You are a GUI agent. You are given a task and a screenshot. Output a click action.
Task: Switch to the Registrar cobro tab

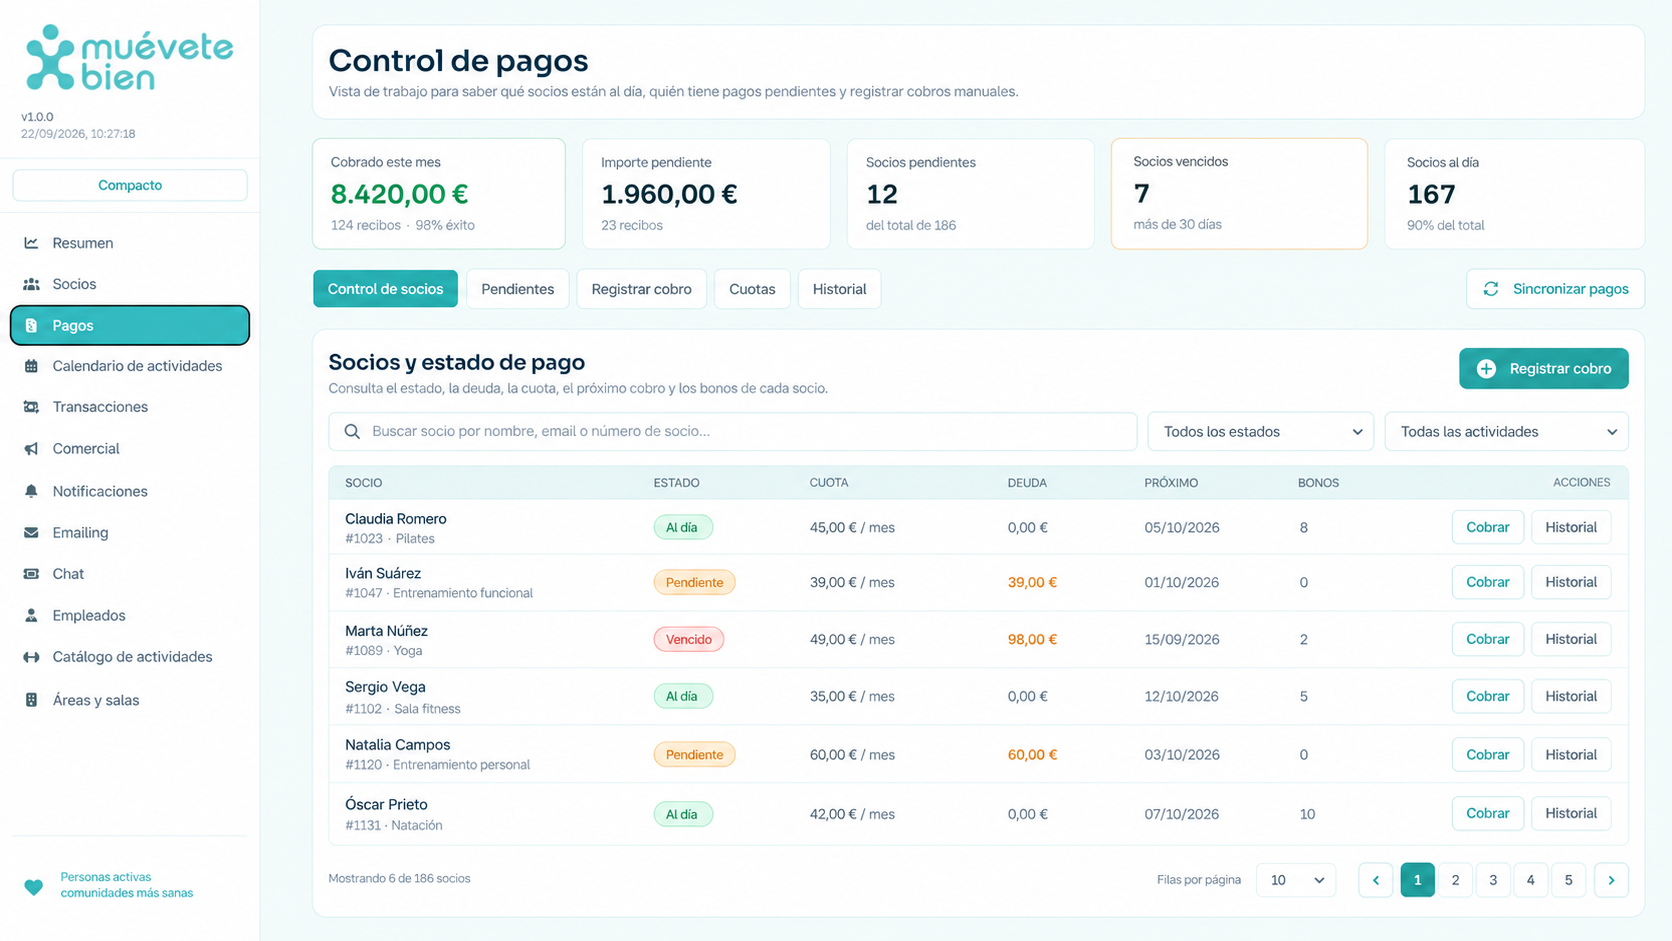point(641,289)
